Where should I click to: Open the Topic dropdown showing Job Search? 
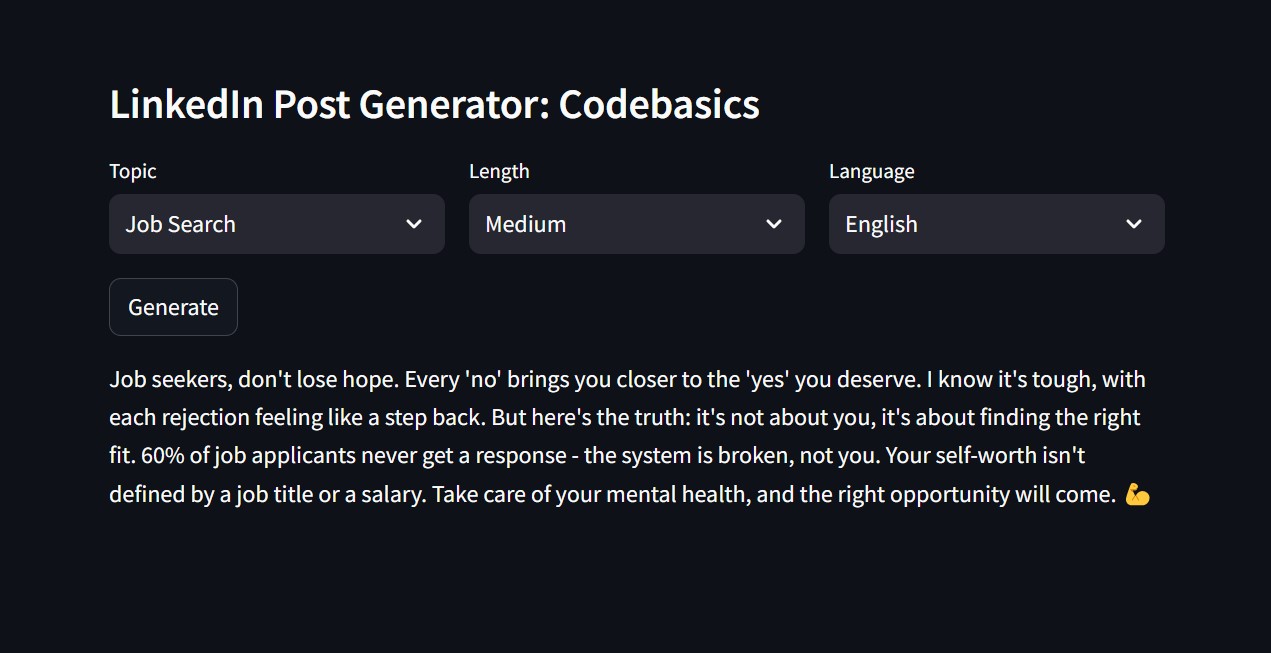(260, 224)
